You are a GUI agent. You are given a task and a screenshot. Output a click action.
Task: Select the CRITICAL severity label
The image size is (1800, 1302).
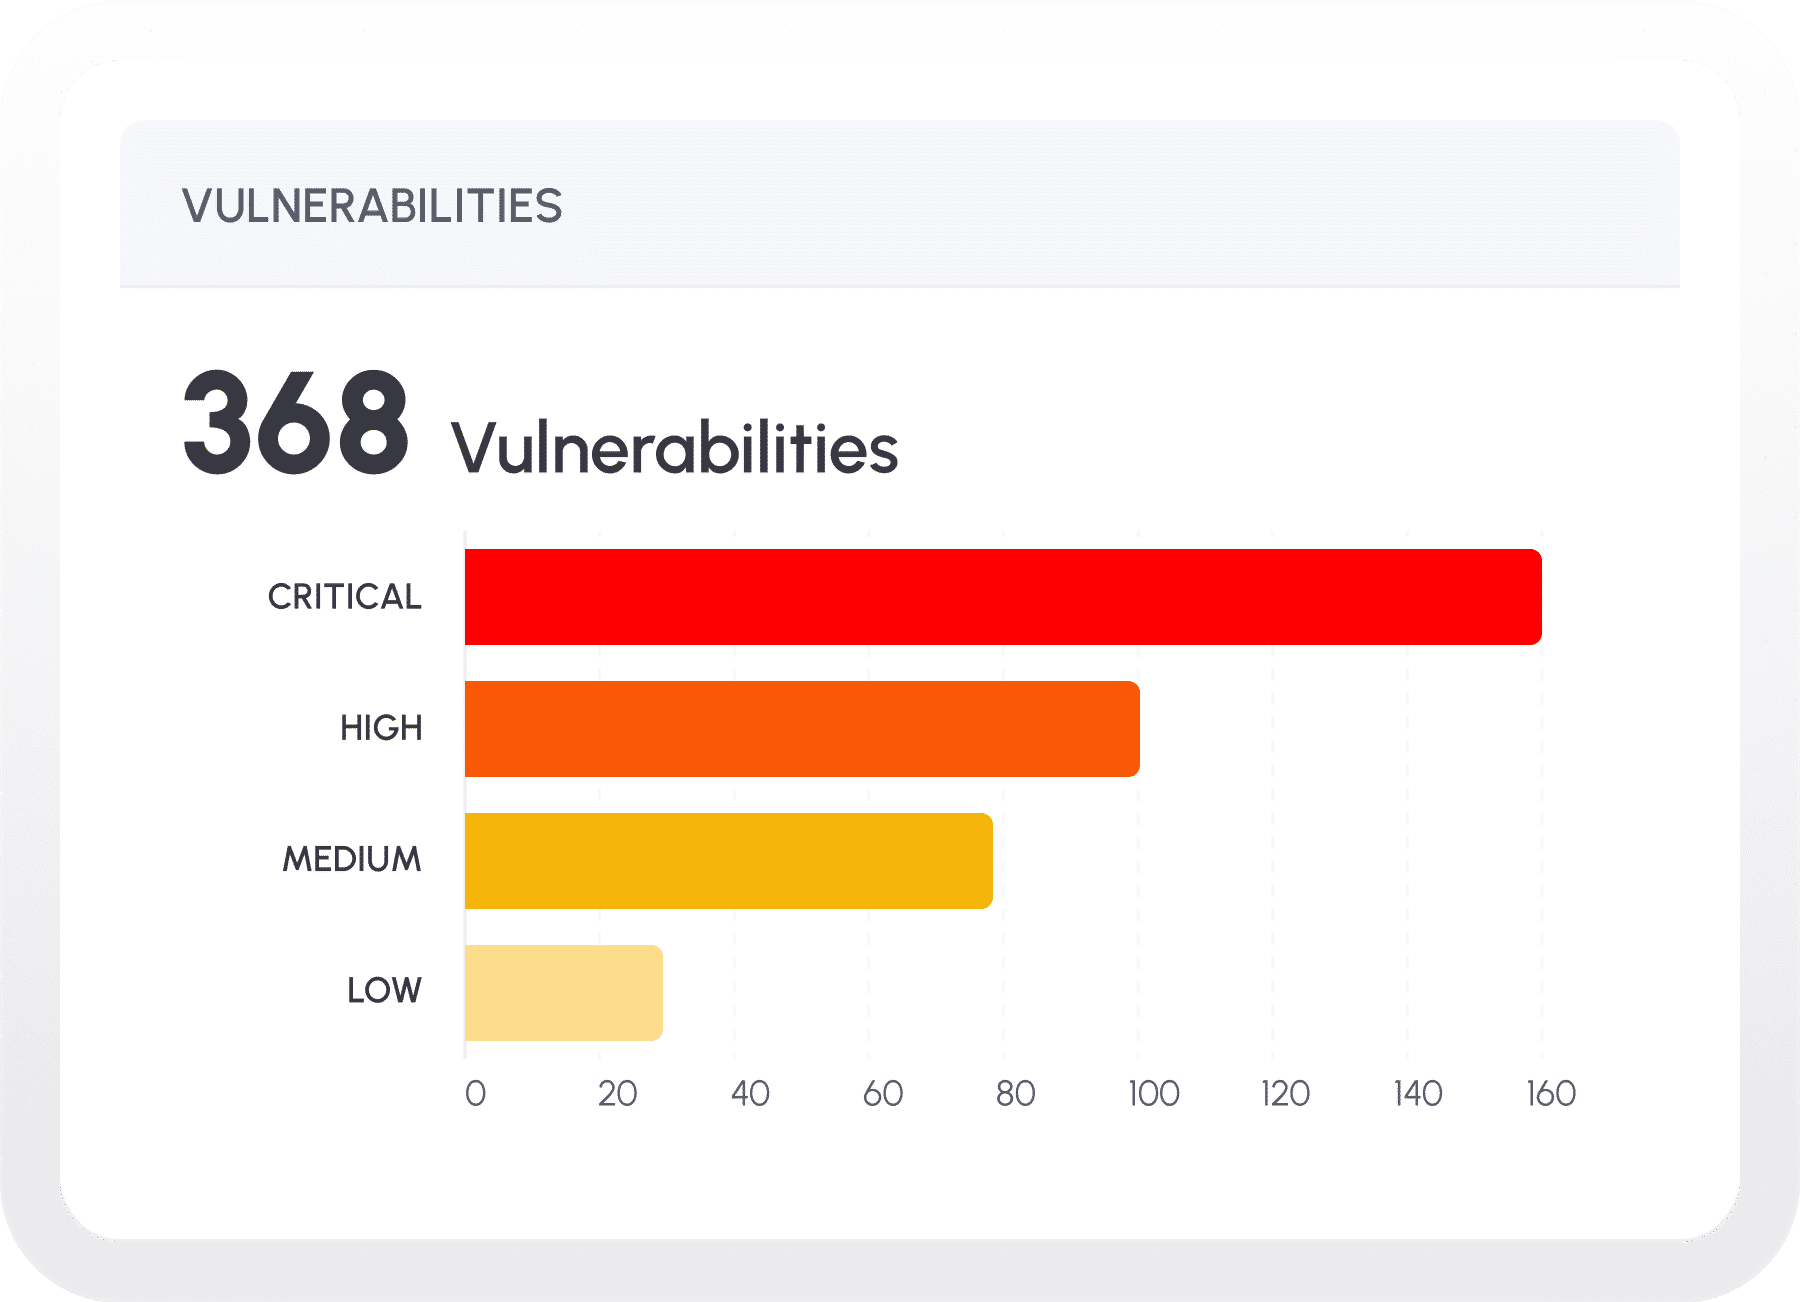(344, 597)
